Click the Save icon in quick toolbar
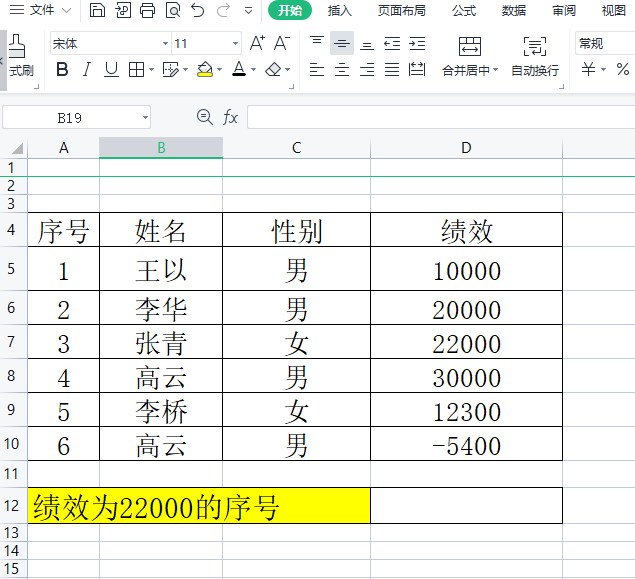The image size is (635, 579). click(97, 10)
